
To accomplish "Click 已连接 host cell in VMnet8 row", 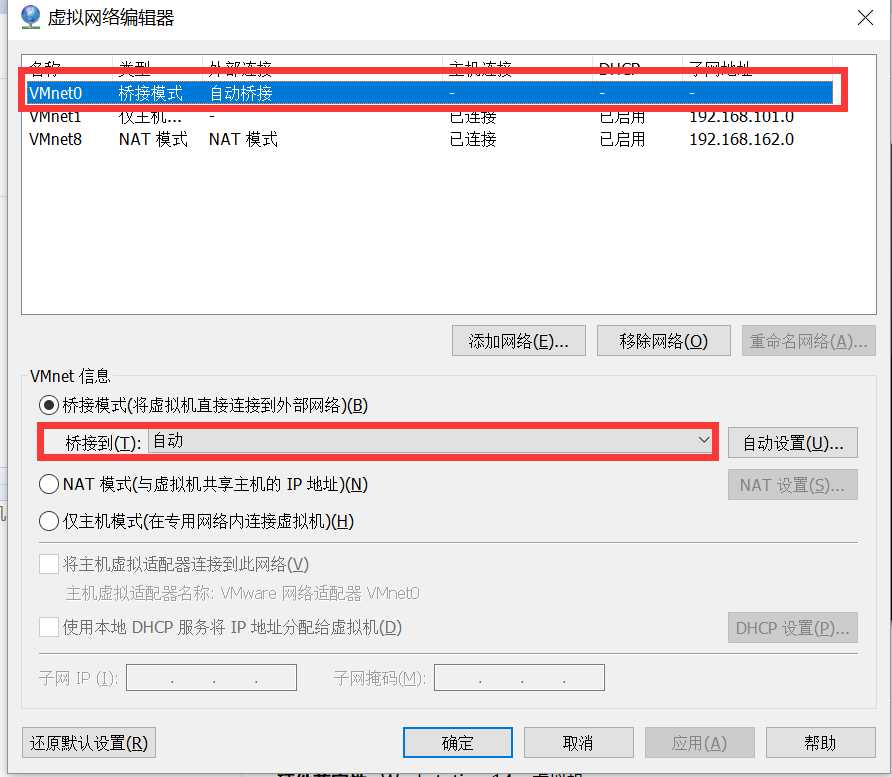I will [x=473, y=139].
